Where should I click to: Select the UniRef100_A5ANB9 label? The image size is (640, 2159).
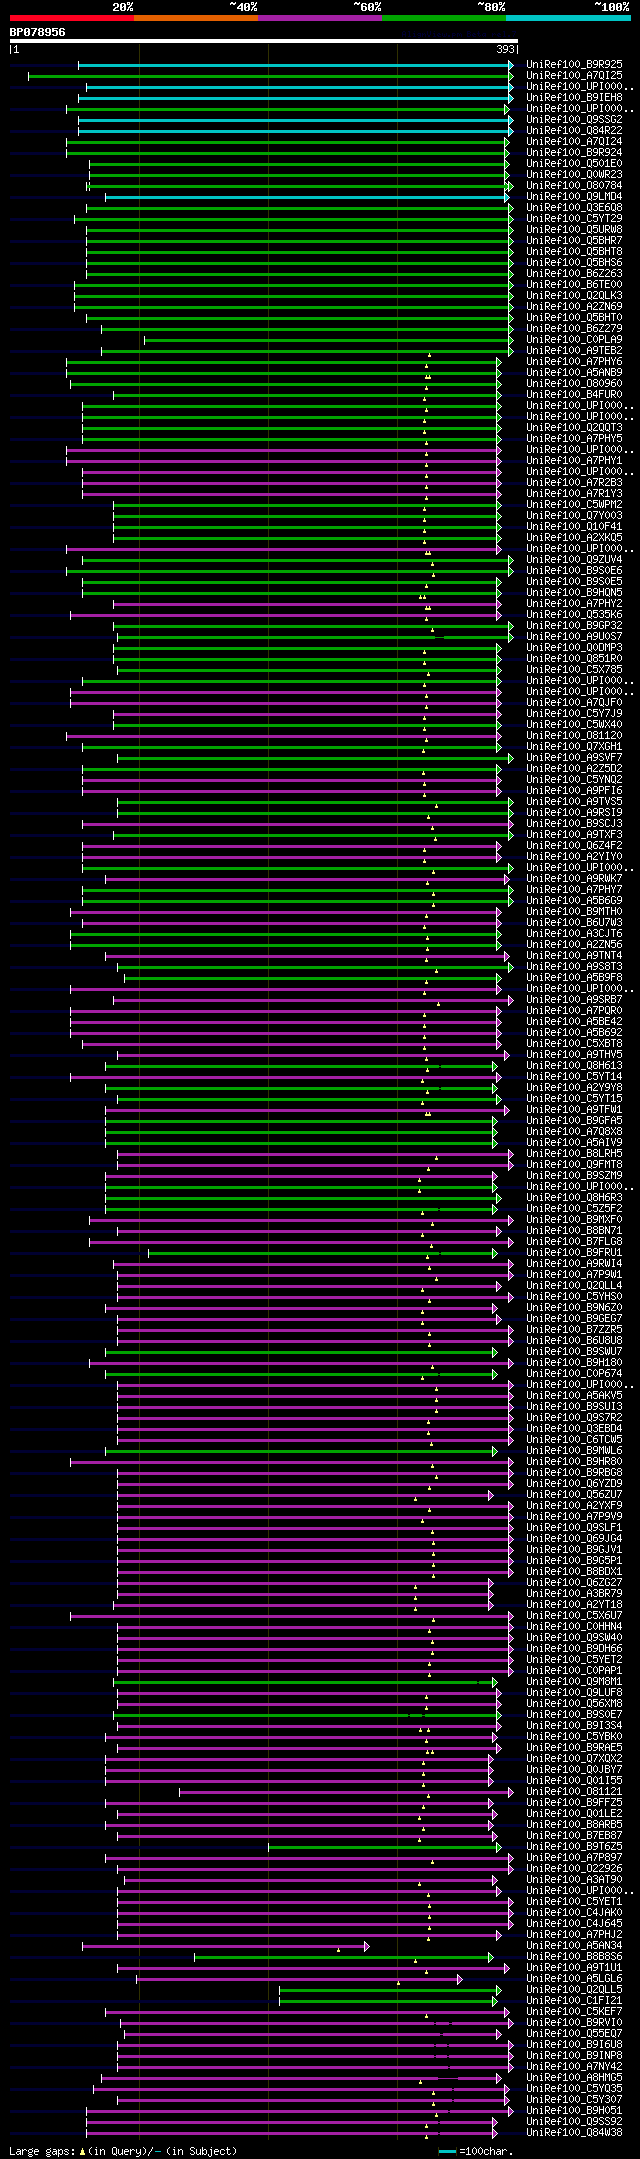pyautogui.click(x=574, y=372)
